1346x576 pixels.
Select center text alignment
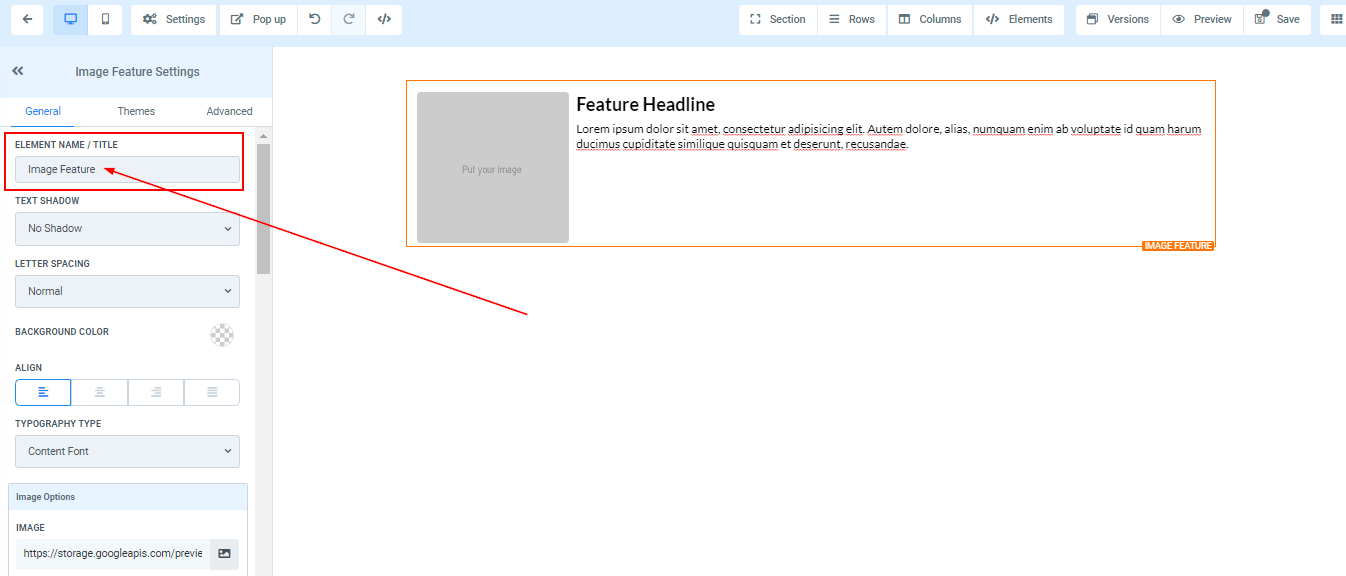tap(99, 392)
